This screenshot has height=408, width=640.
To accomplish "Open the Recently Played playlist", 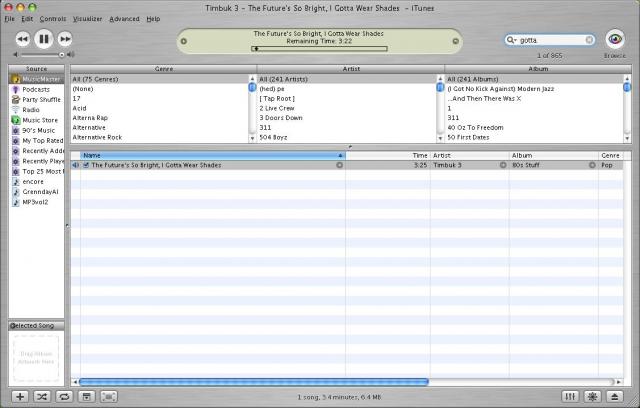I will point(36,161).
